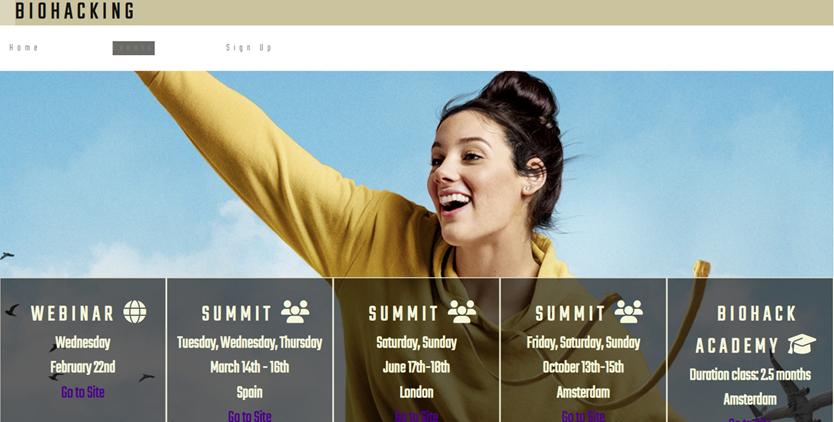
Task: Click the March 14th - 16th date text
Action: click(249, 367)
